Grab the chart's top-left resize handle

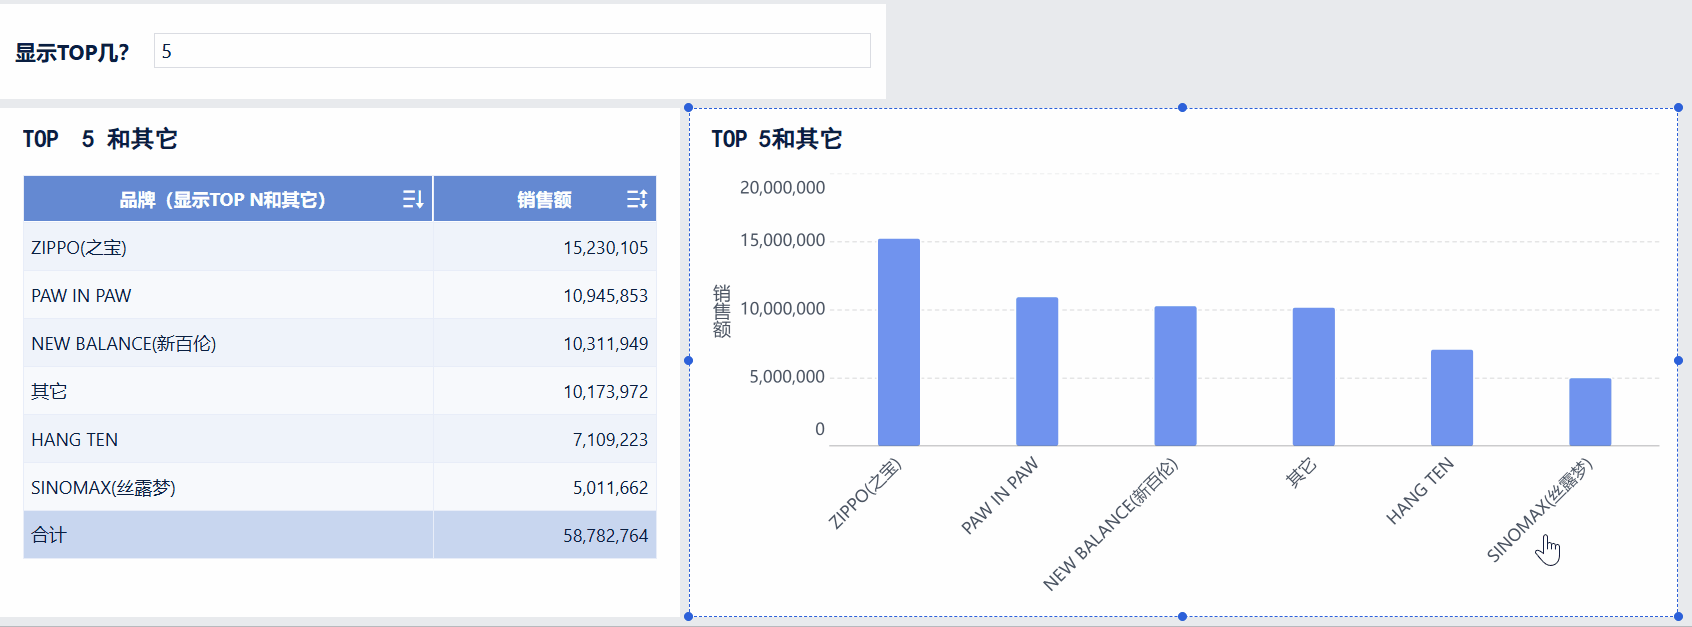coord(688,107)
